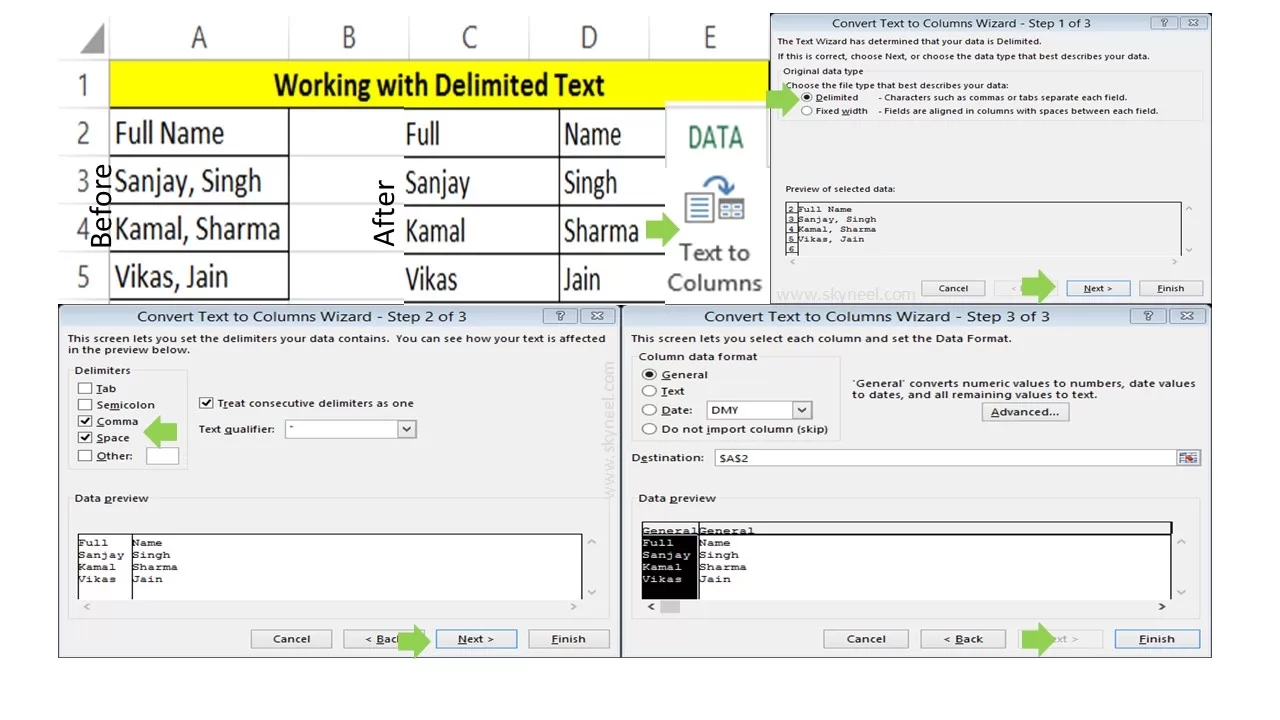Select row 5 header
1280x720 pixels.
83,276
